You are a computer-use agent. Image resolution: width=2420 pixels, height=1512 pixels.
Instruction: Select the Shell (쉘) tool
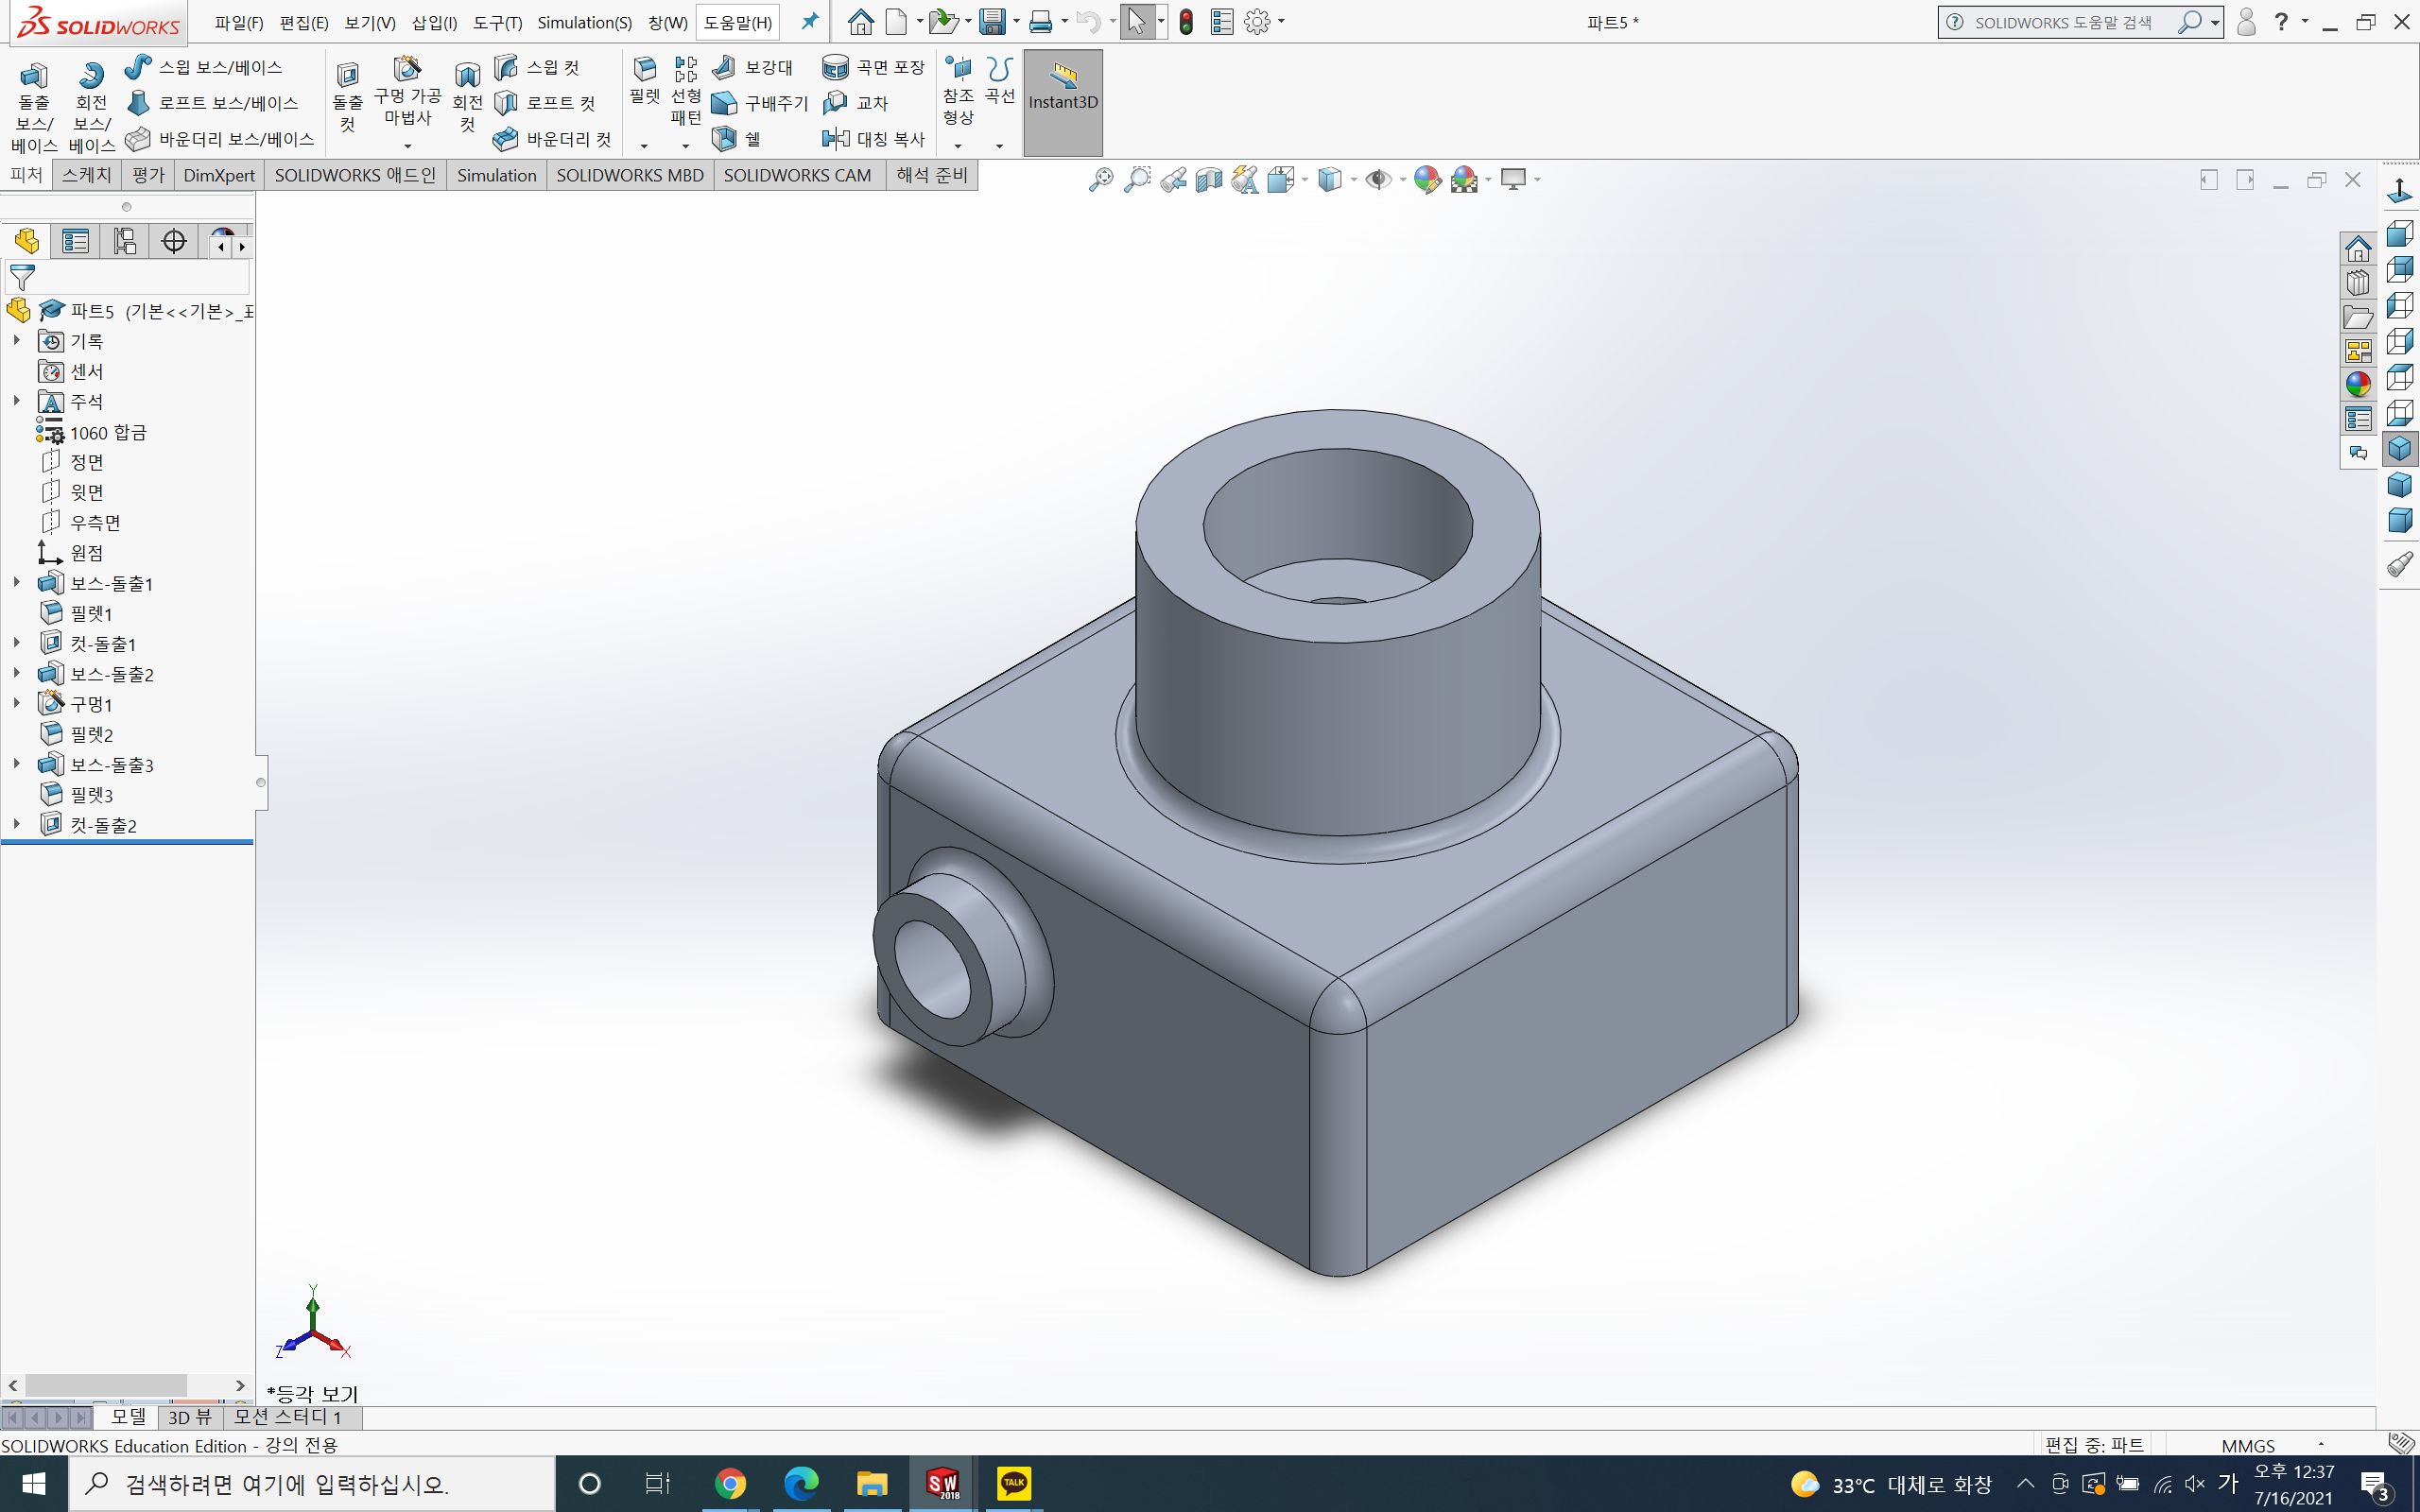tap(725, 138)
